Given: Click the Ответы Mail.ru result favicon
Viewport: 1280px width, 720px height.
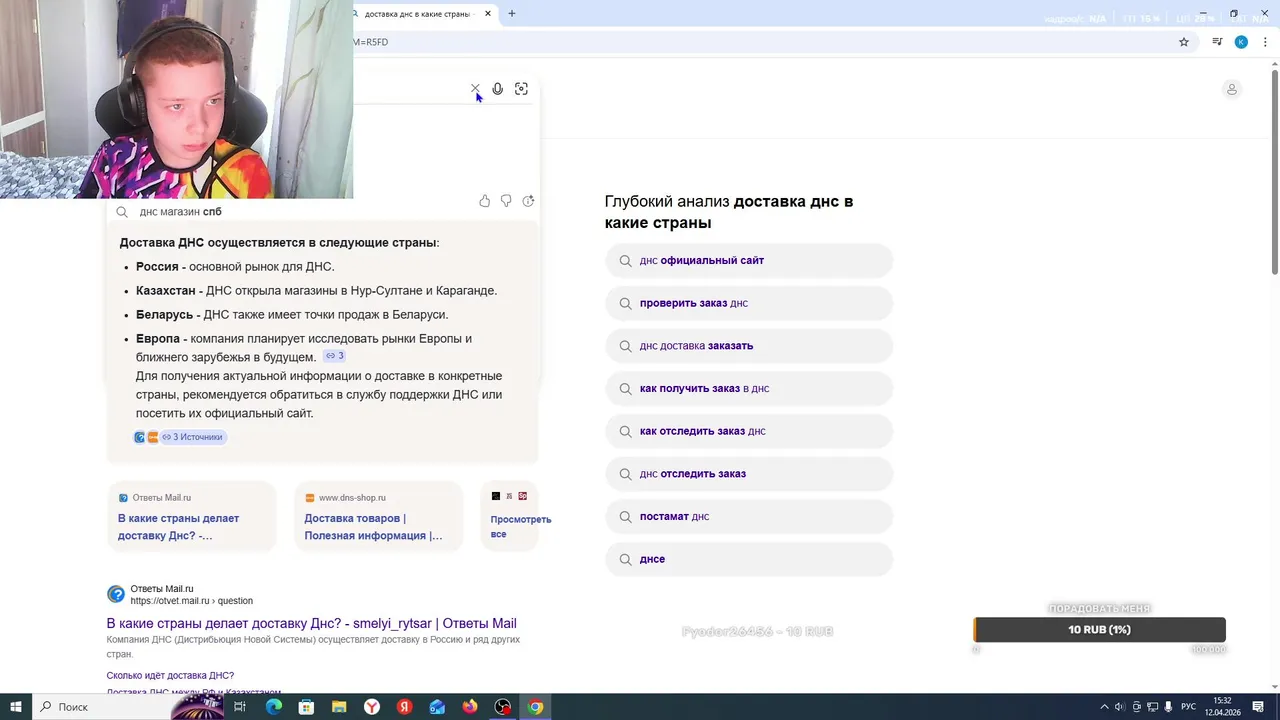Looking at the screenshot, I should [116, 594].
